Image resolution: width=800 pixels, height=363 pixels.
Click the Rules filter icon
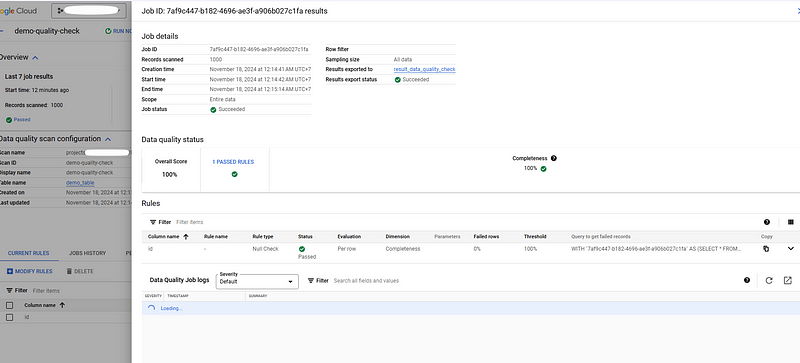[x=153, y=222]
